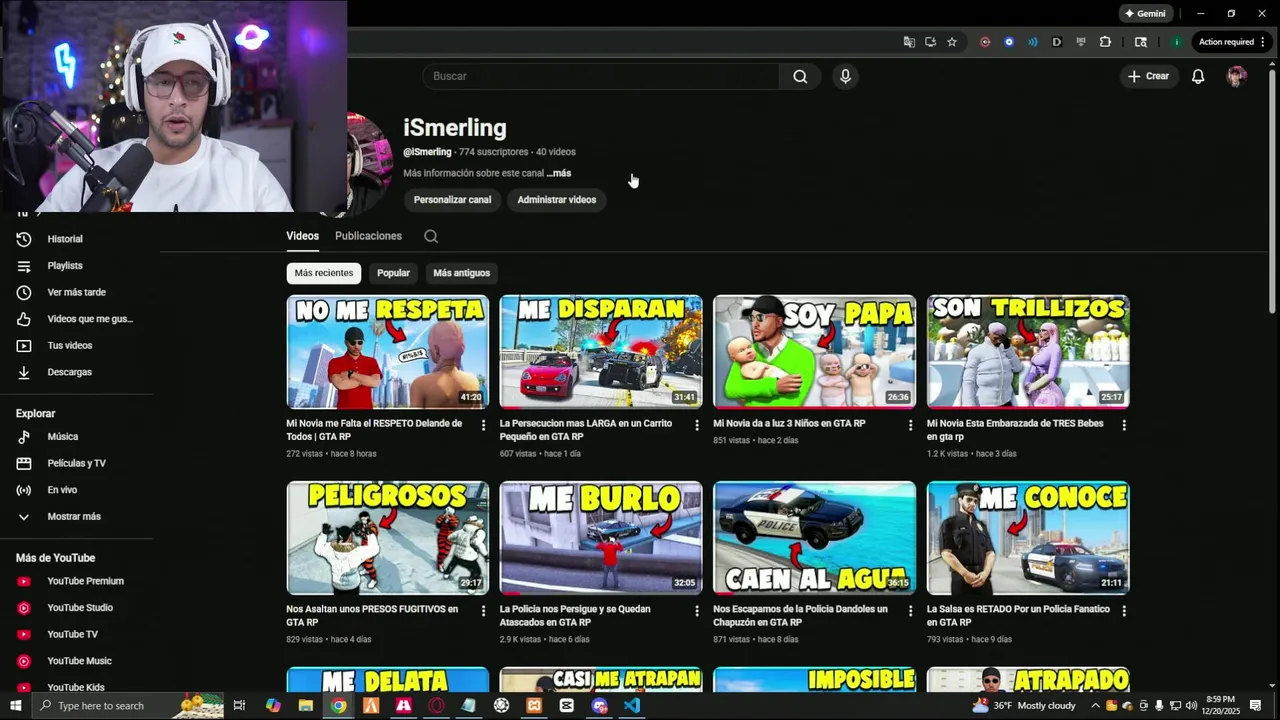Open File Explorer from taskbar

coord(306,706)
